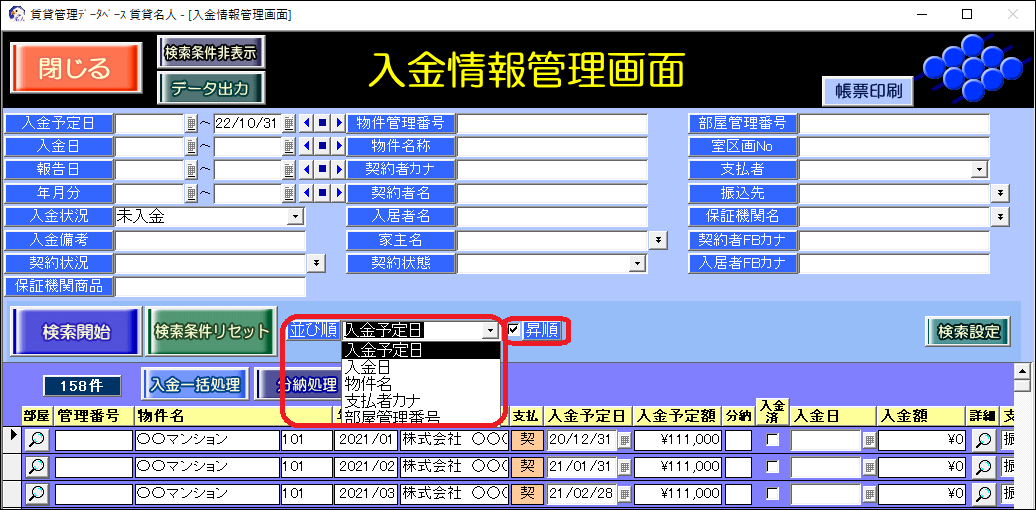Open the 支払者 dropdown list

click(979, 170)
